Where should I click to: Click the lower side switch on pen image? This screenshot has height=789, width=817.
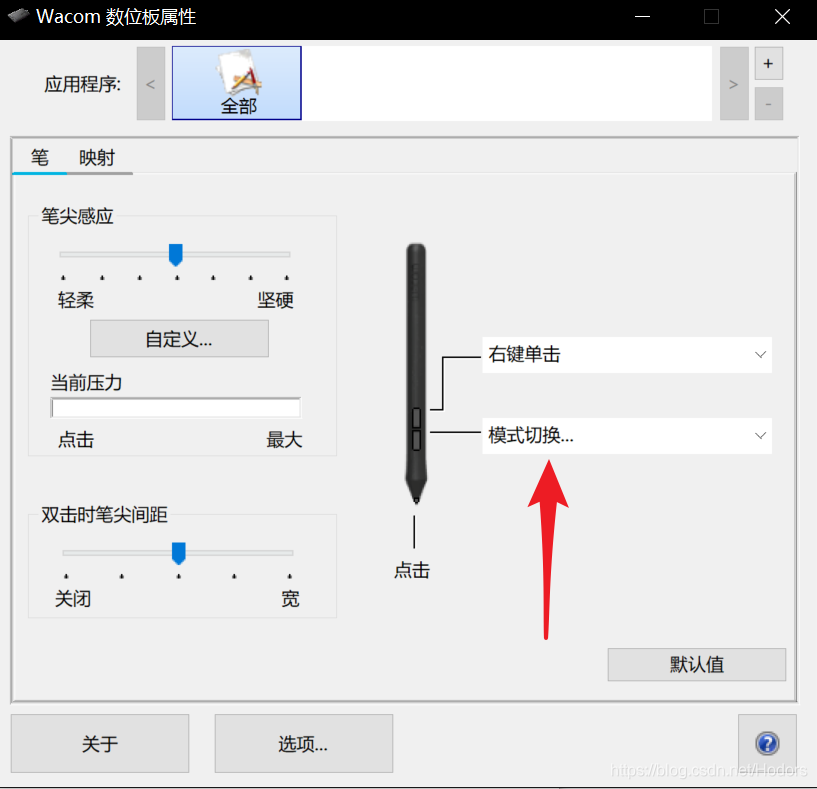point(416,440)
